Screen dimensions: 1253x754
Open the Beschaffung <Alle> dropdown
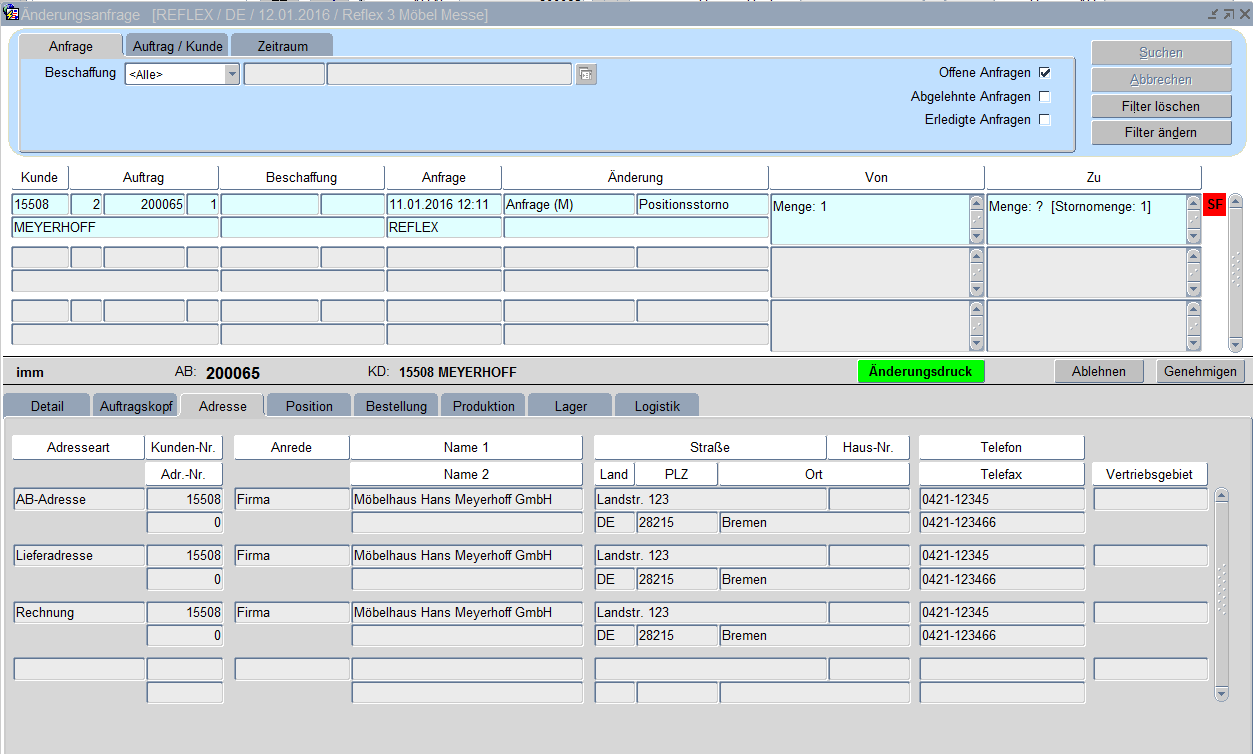tap(232, 74)
